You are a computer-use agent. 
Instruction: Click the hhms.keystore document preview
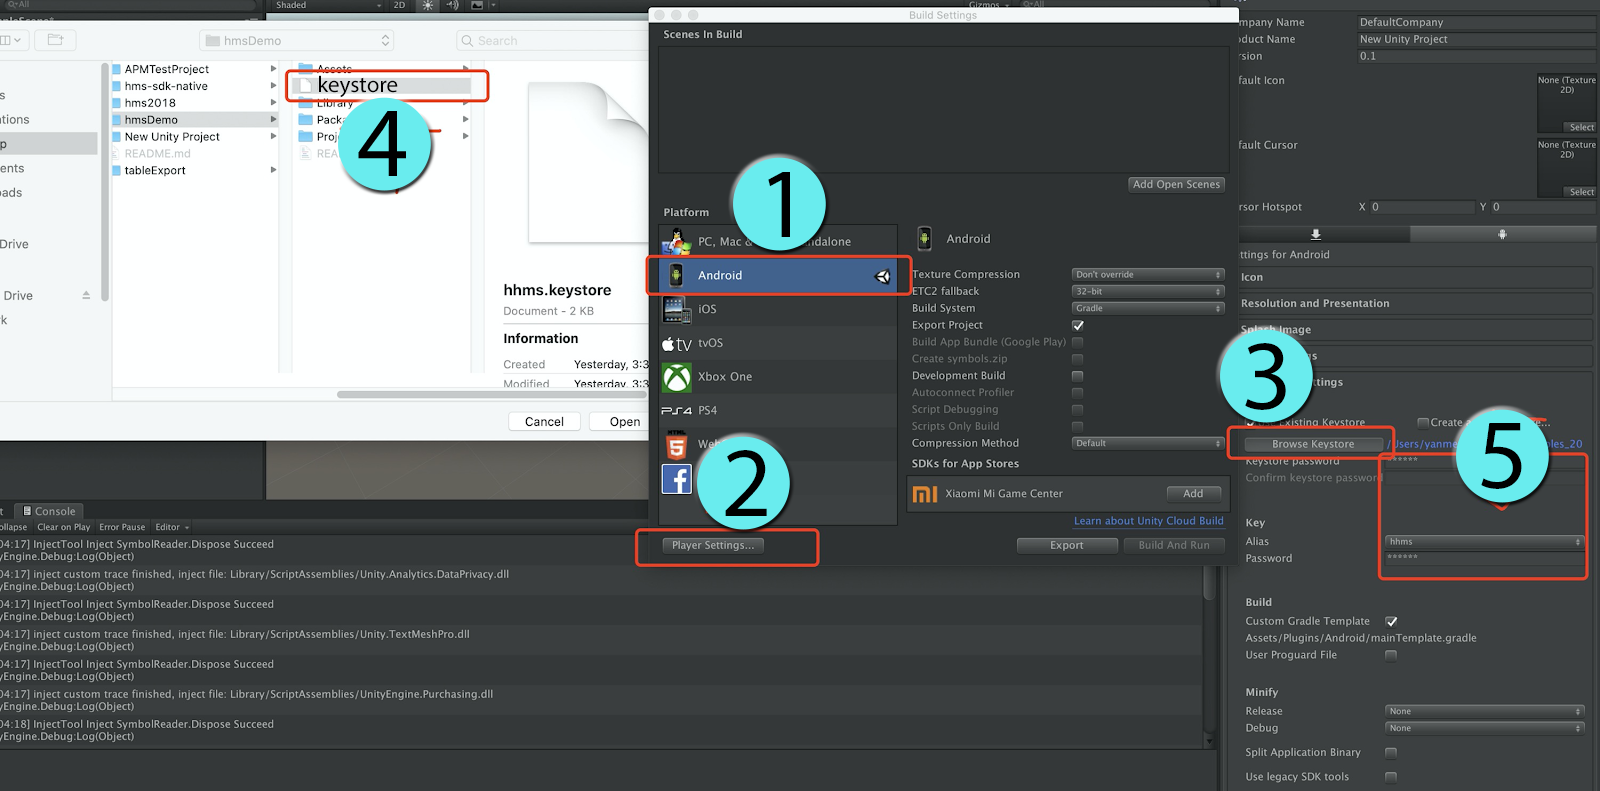587,162
